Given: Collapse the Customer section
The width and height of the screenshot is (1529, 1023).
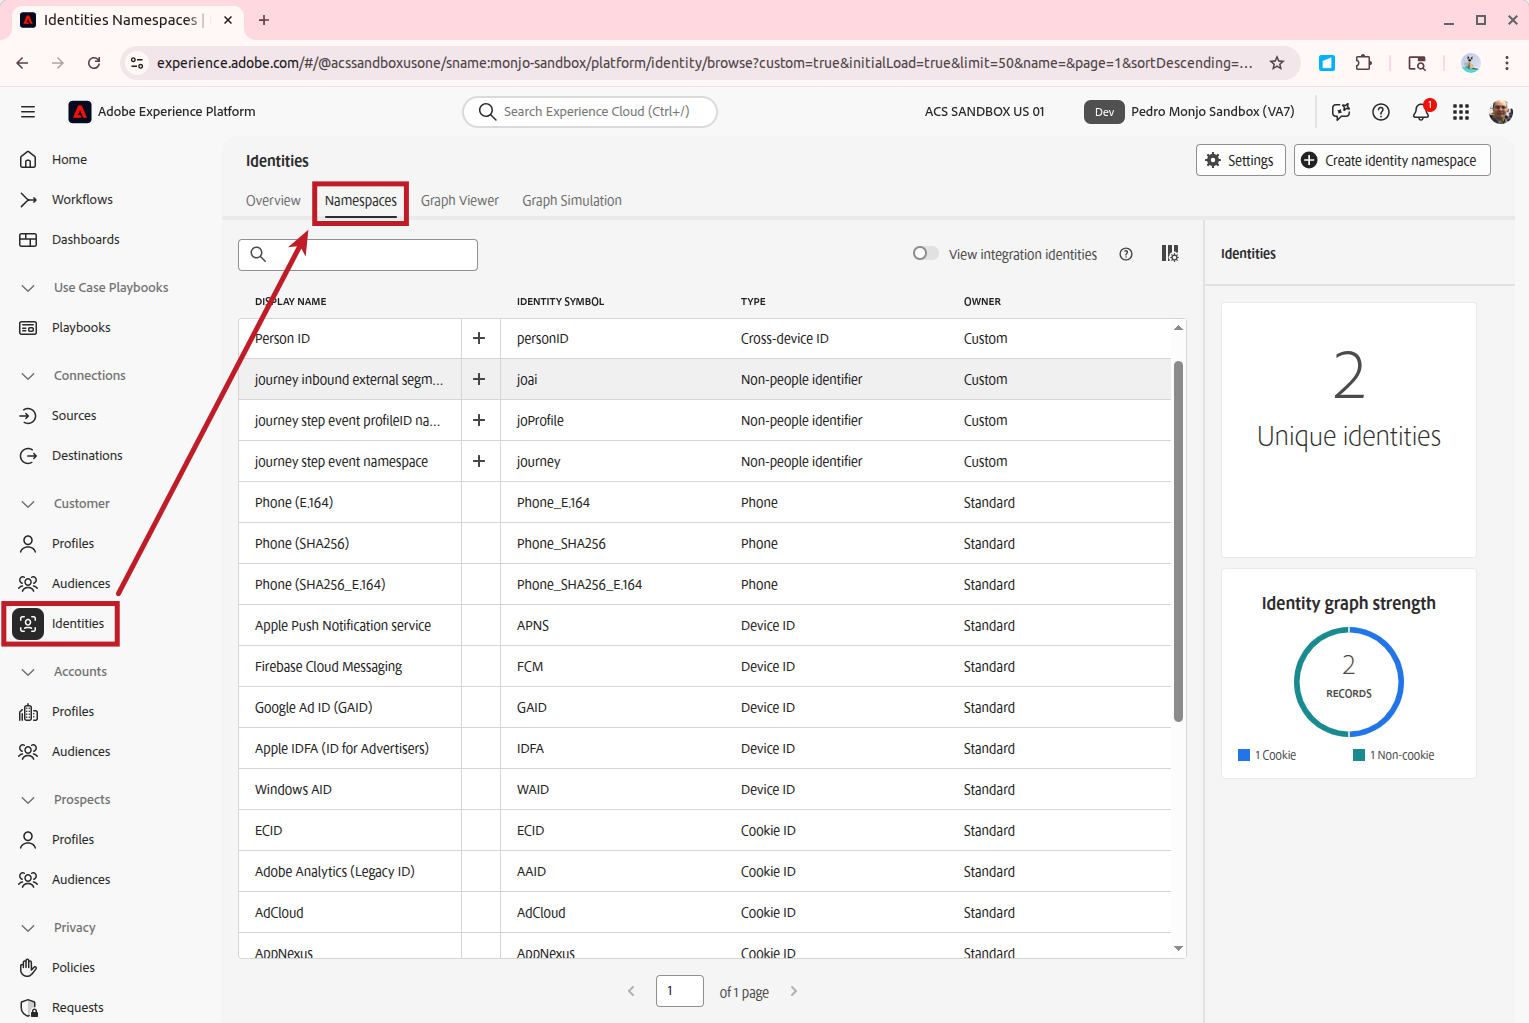Looking at the screenshot, I should 28,504.
